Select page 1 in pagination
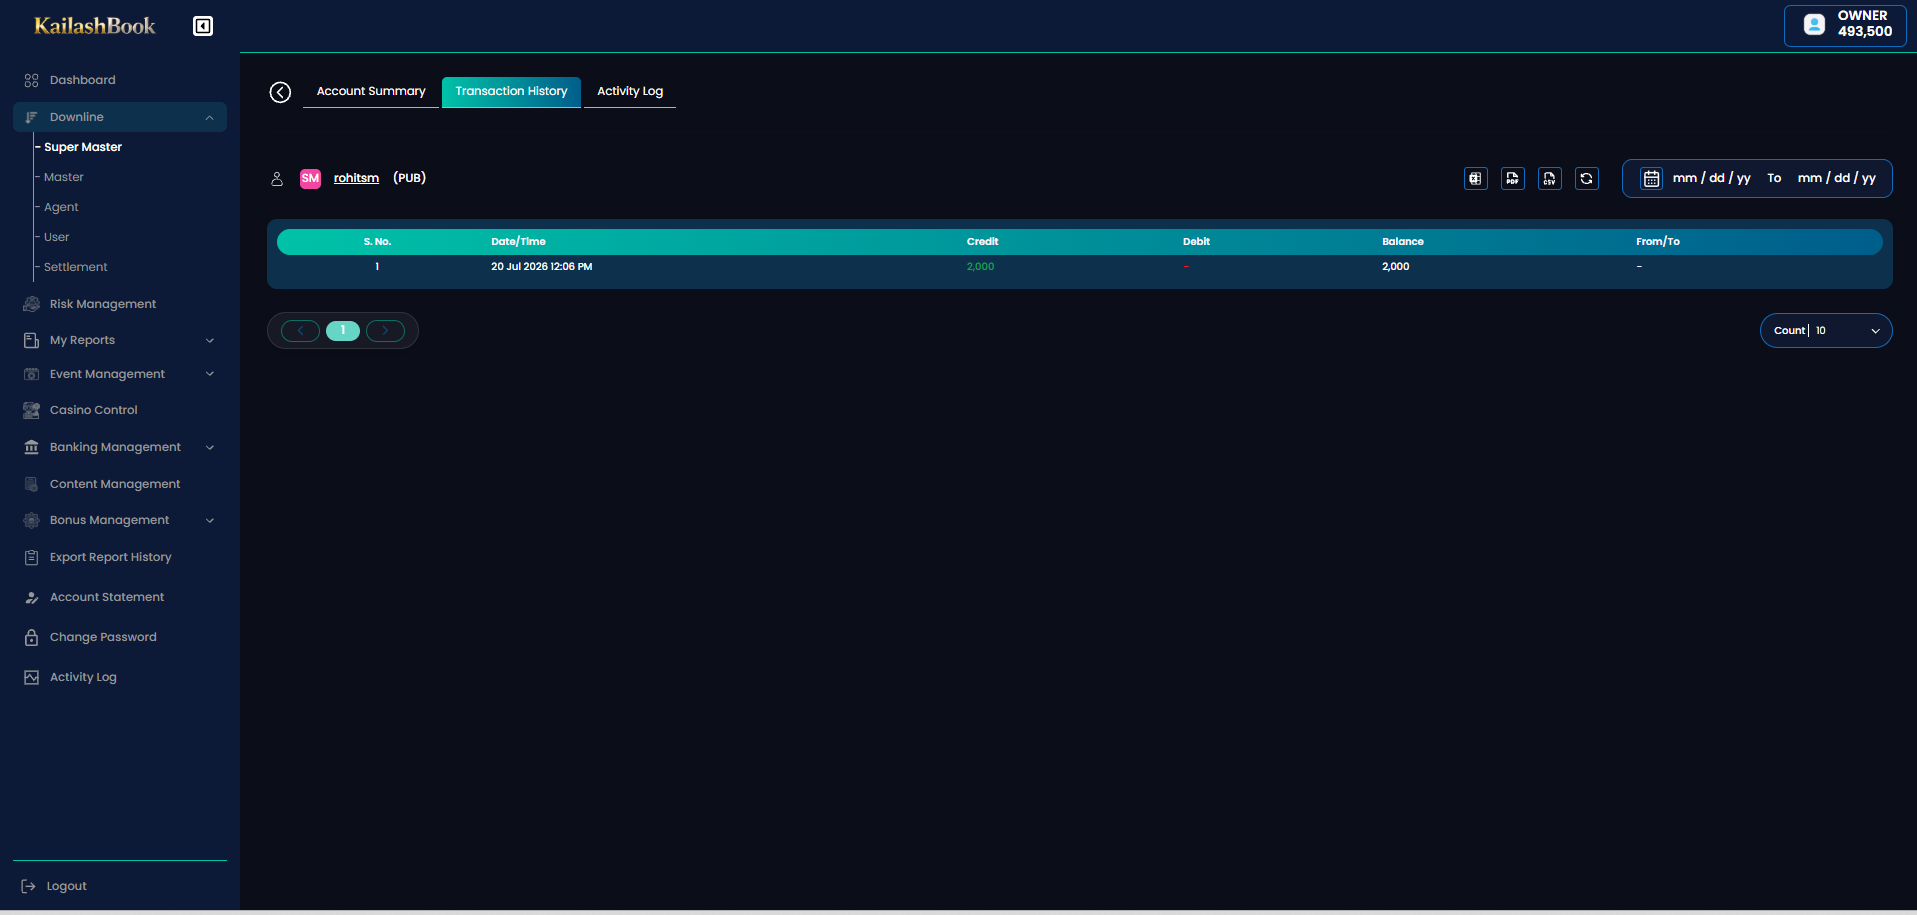1917x915 pixels. point(343,331)
